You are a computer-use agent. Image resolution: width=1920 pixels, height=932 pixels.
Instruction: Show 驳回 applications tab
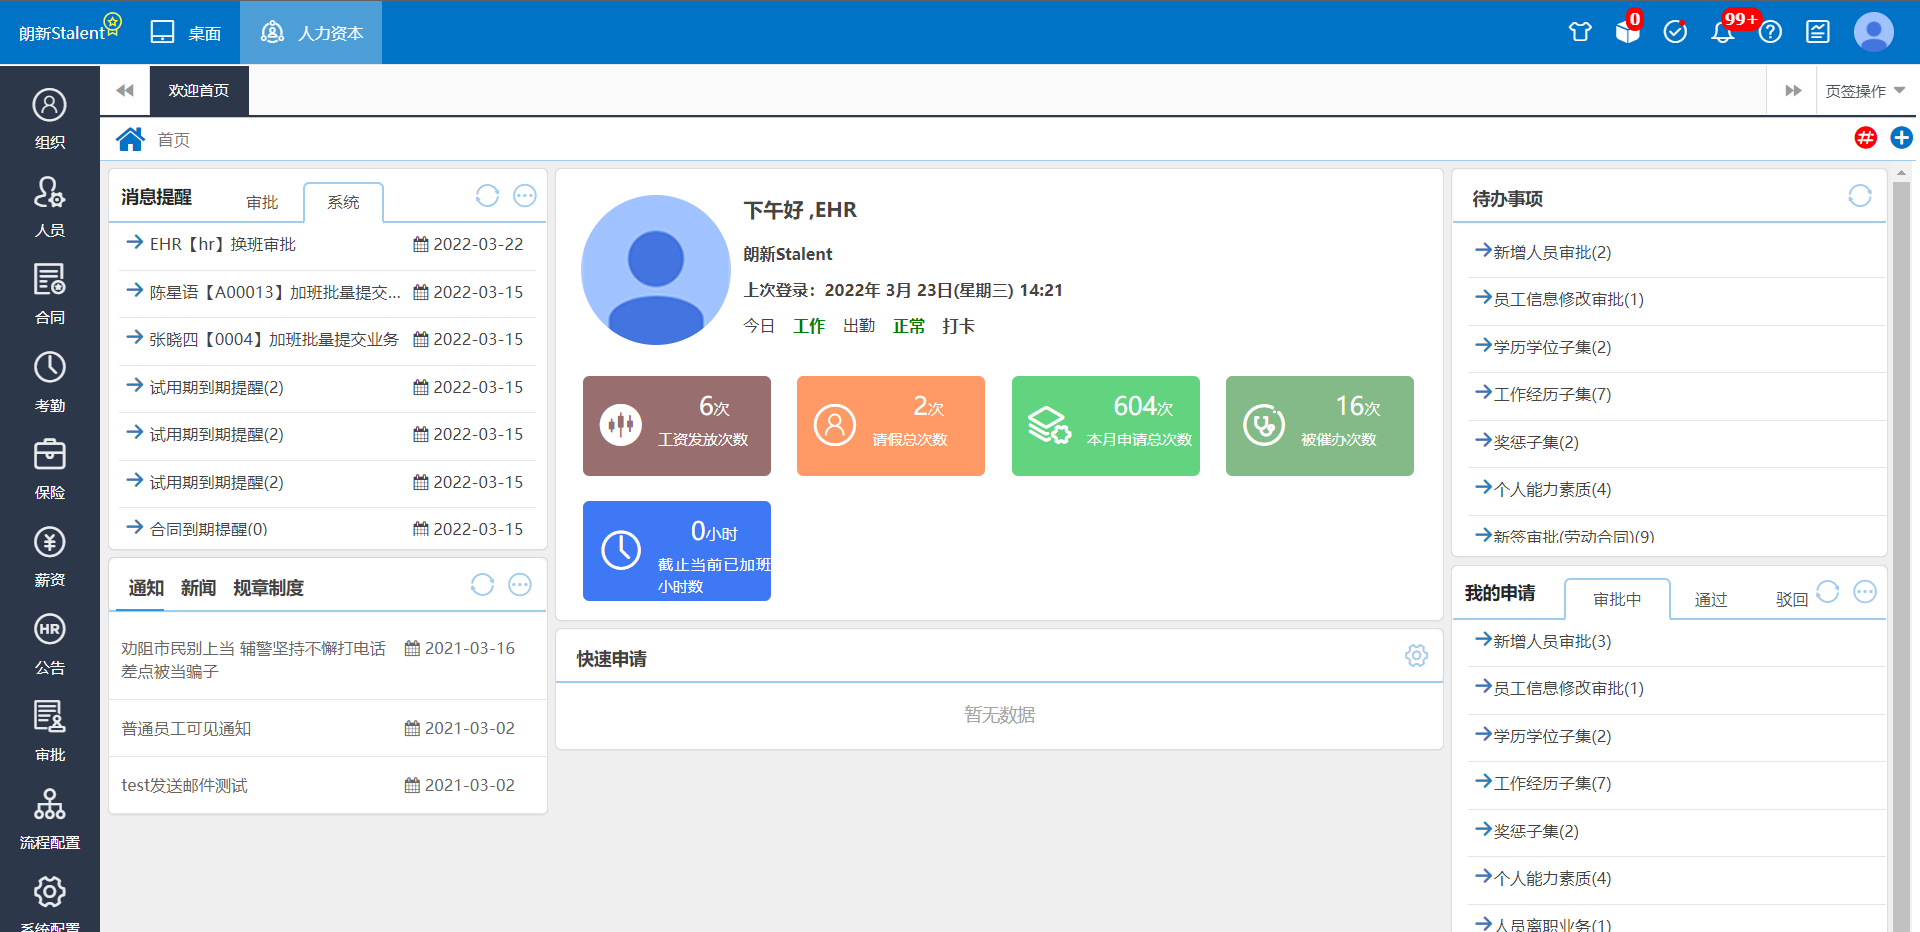1791,600
